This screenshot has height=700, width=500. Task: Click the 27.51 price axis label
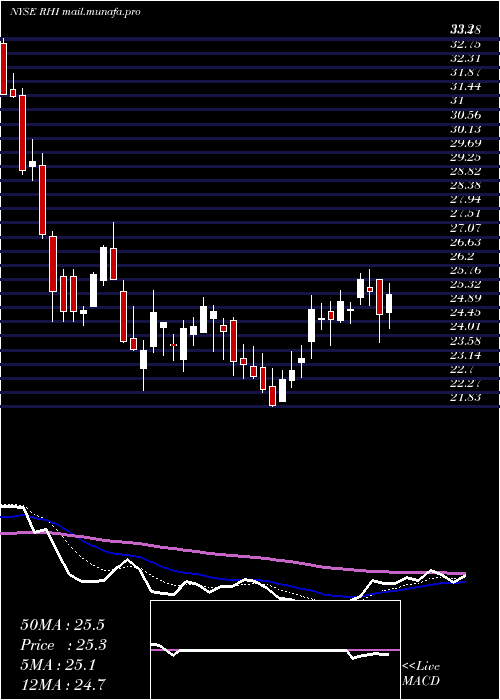click(465, 213)
